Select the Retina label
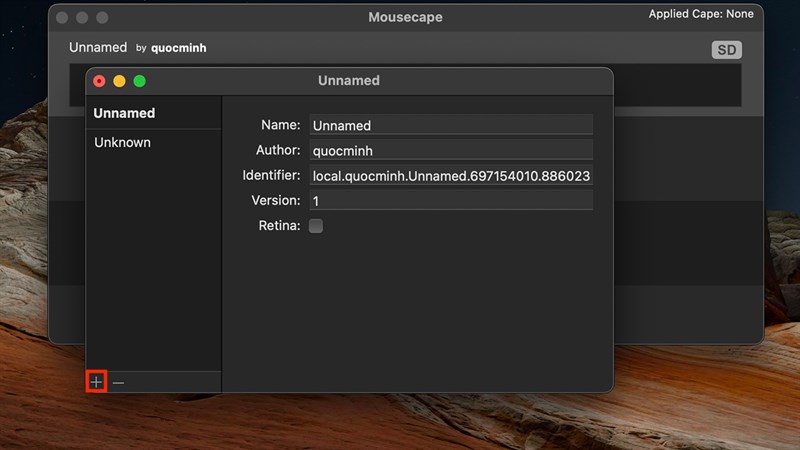Screen dimensions: 800x450 (x=279, y=226)
